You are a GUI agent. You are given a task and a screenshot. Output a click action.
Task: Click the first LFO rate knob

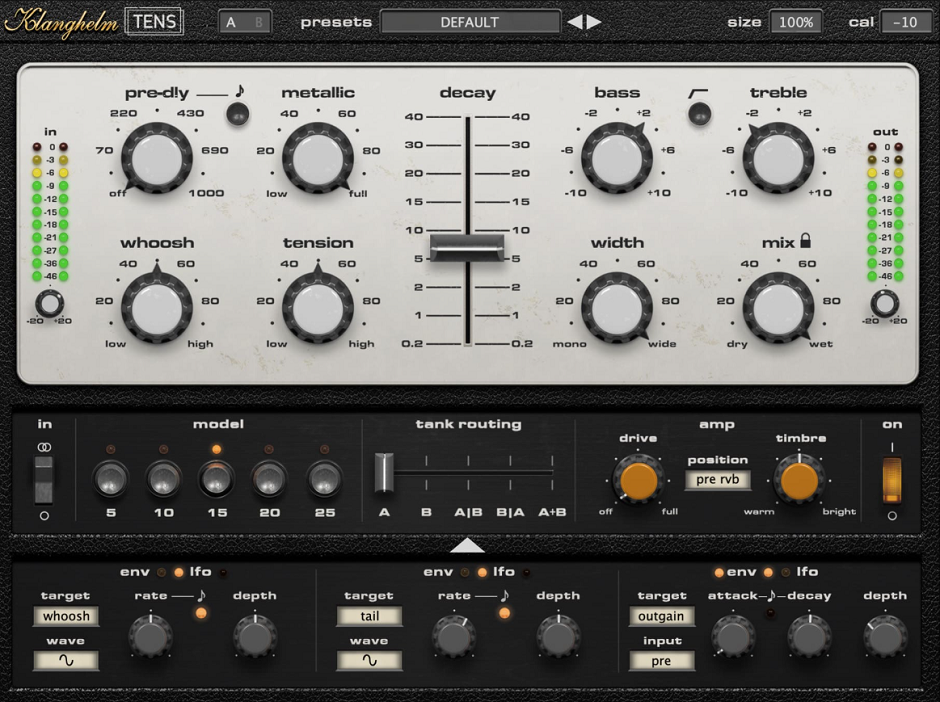coord(150,634)
